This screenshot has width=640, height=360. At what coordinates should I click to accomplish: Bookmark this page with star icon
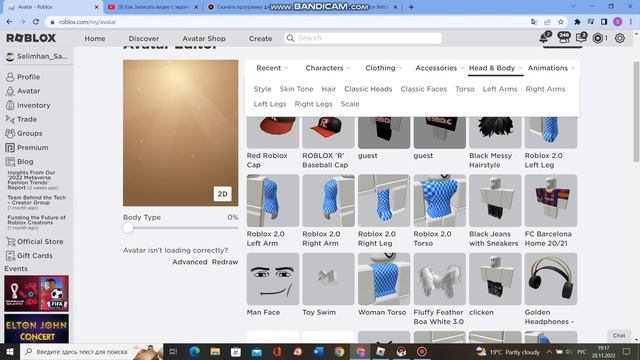[560, 22]
